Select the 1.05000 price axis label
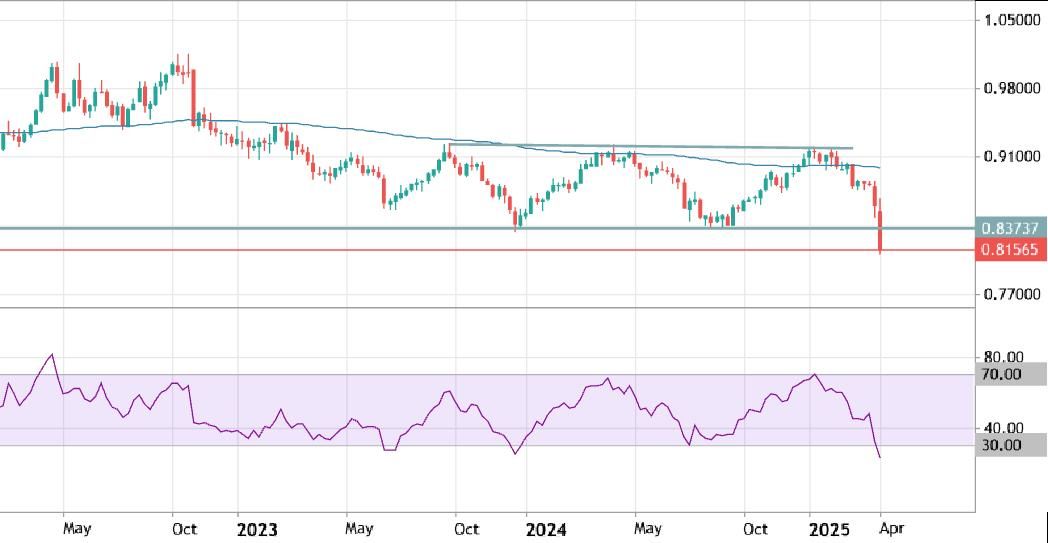 [x=1011, y=20]
